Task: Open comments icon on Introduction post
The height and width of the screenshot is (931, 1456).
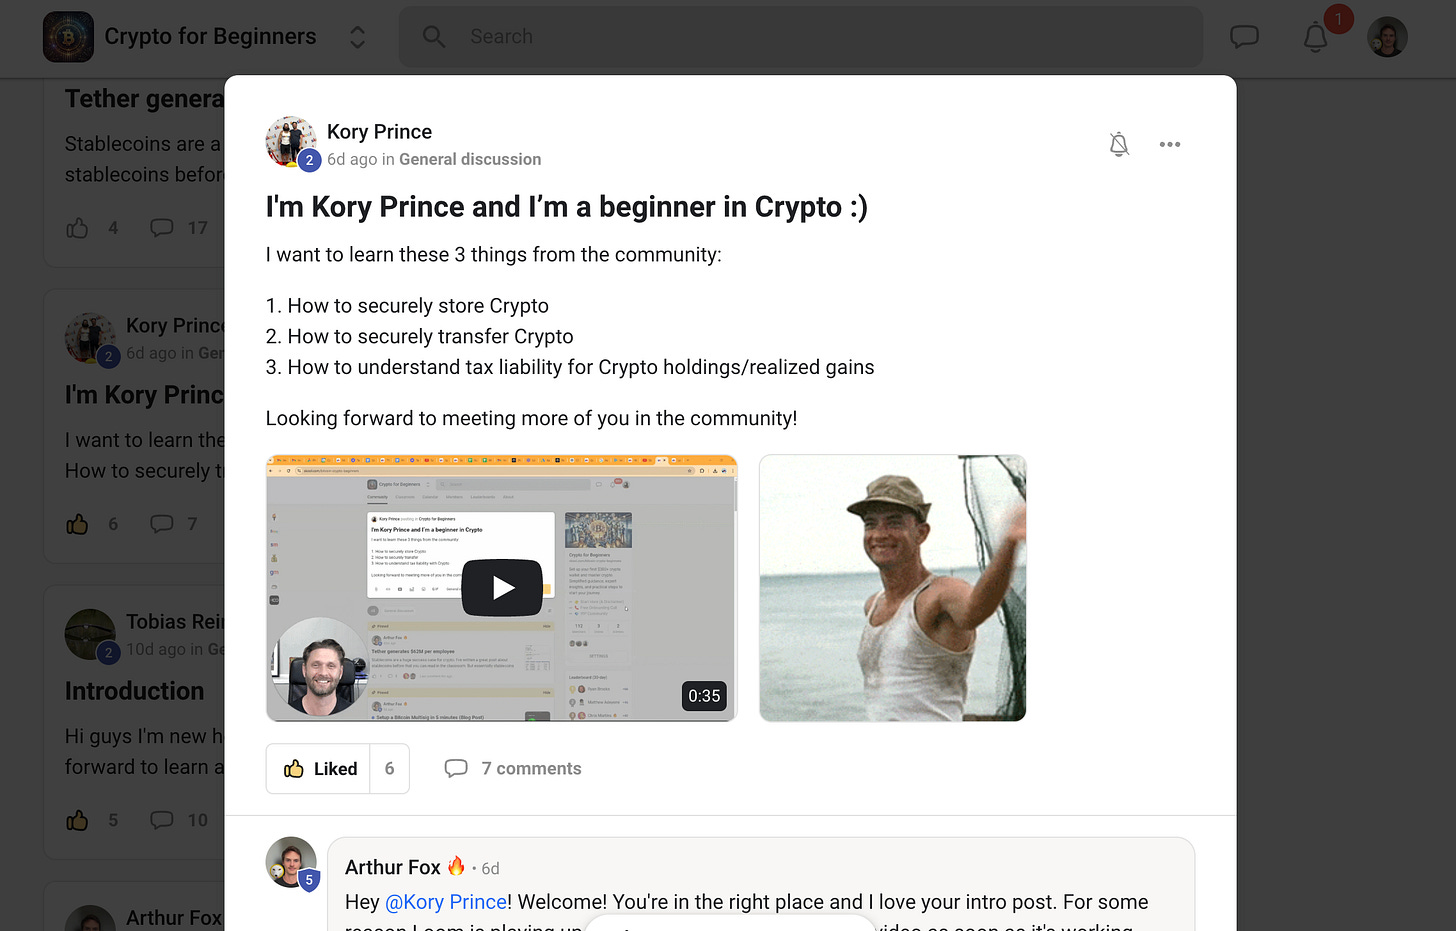Action: tap(161, 820)
